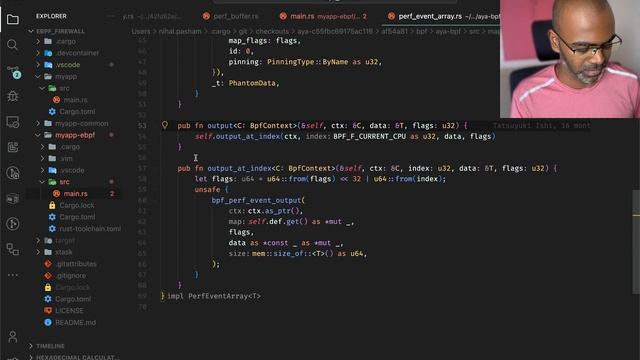This screenshot has height=360, width=640.
Task: Click the webcam video overlay
Action: [x=570, y=59]
